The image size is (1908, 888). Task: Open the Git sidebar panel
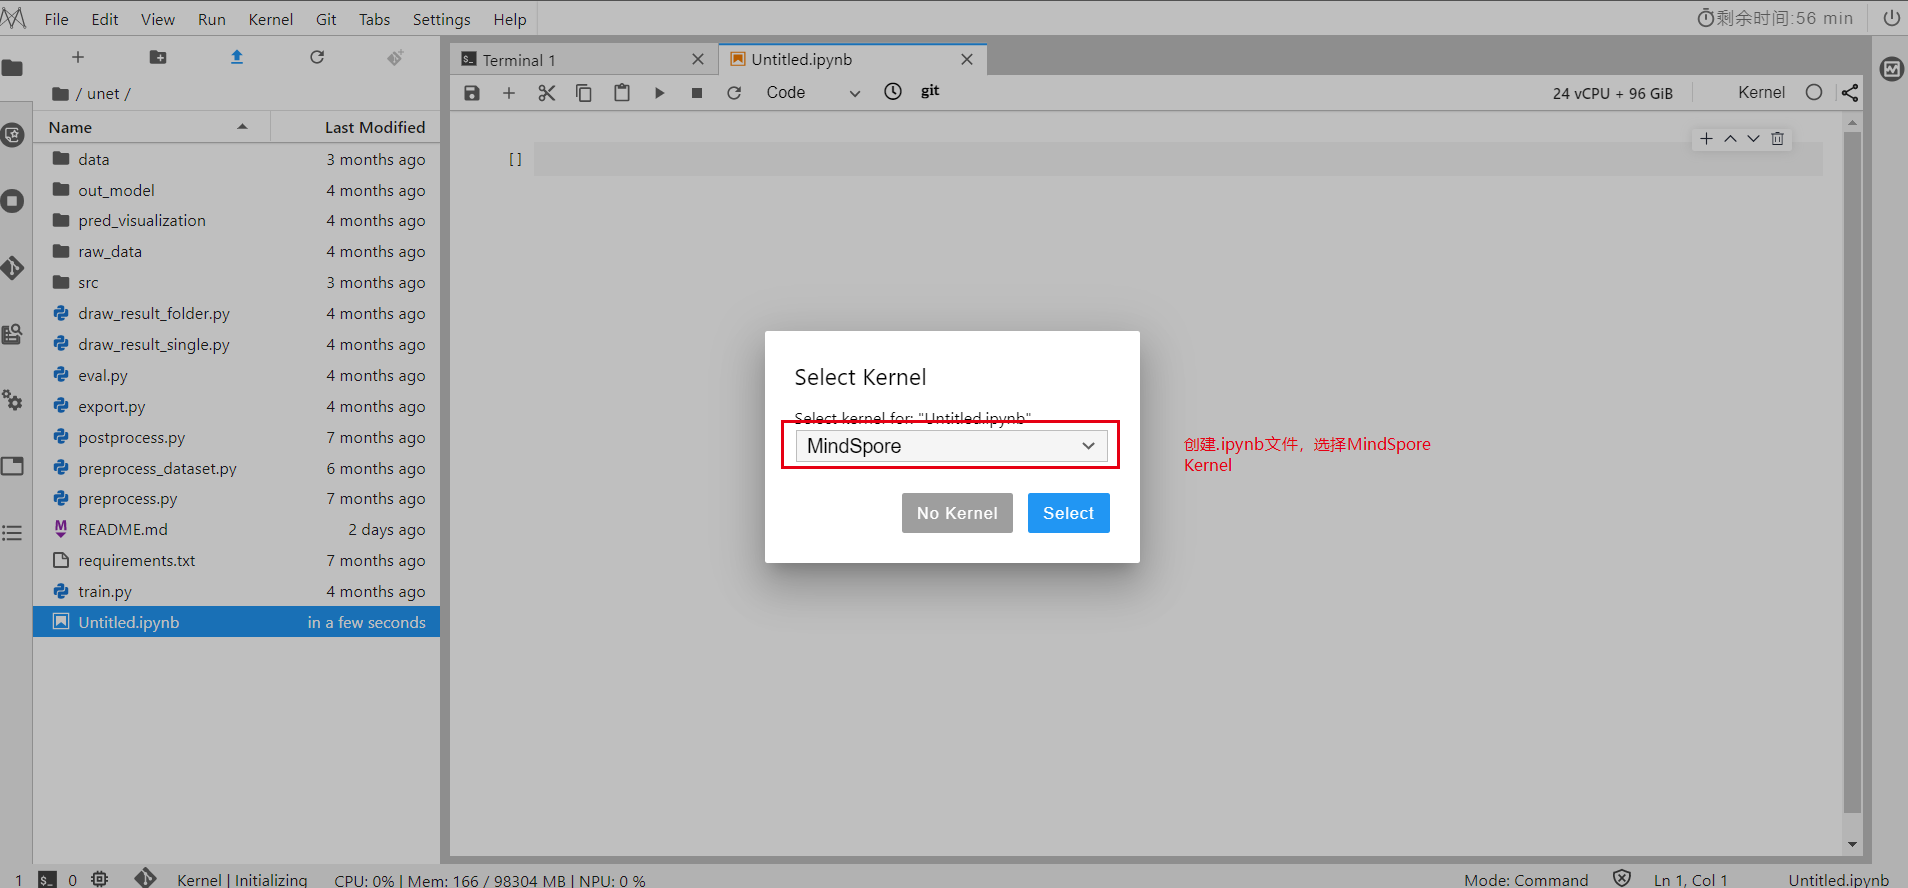coord(12,267)
